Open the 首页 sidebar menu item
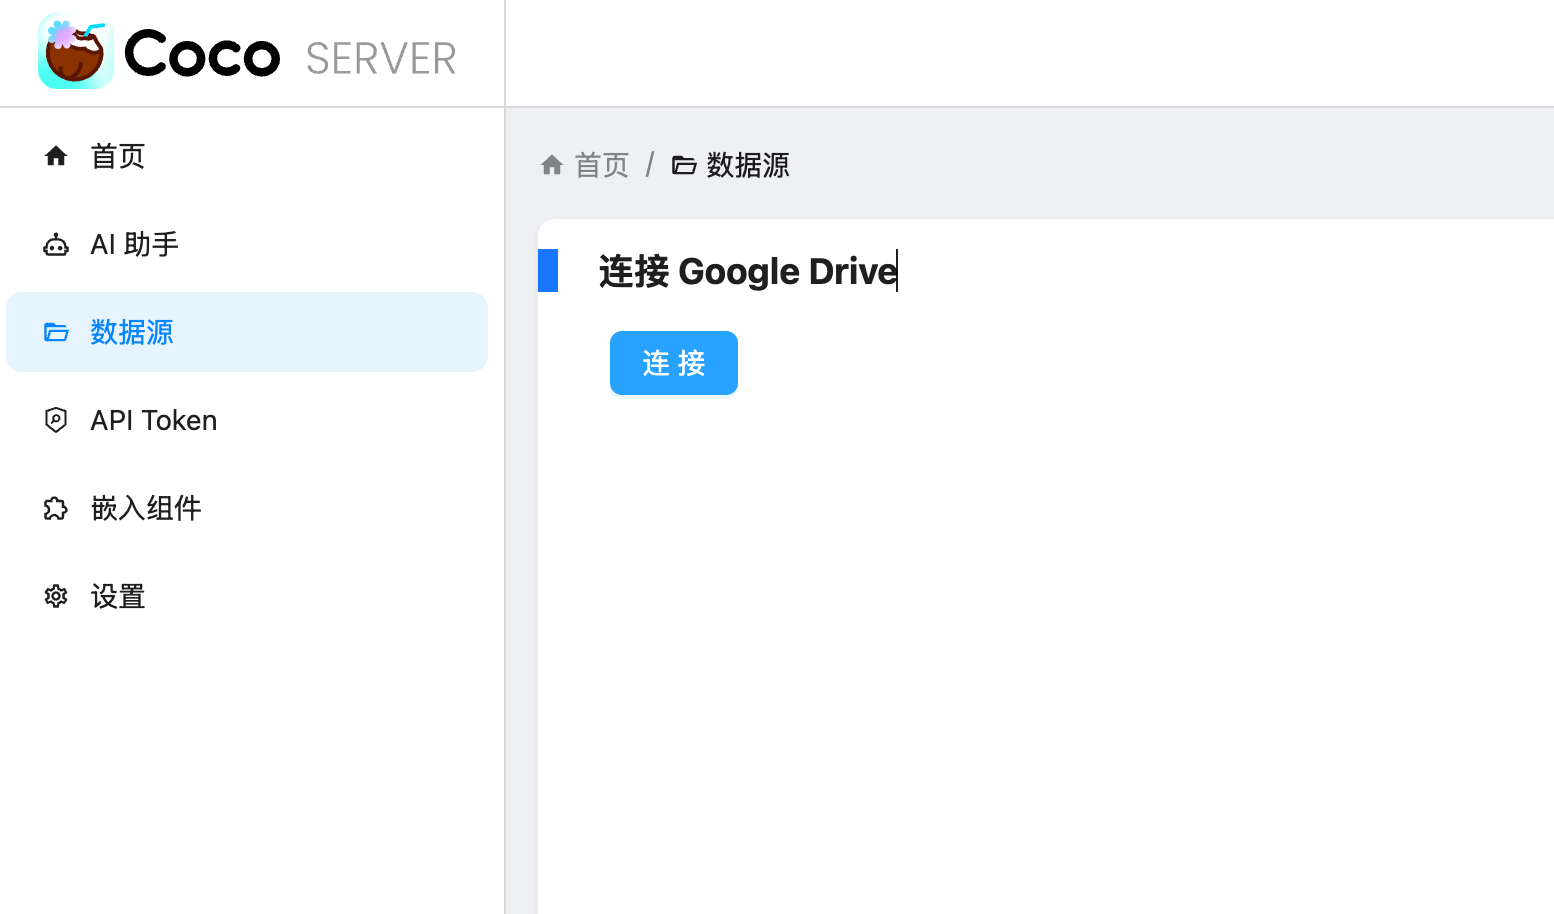The width and height of the screenshot is (1554, 914). 247,156
